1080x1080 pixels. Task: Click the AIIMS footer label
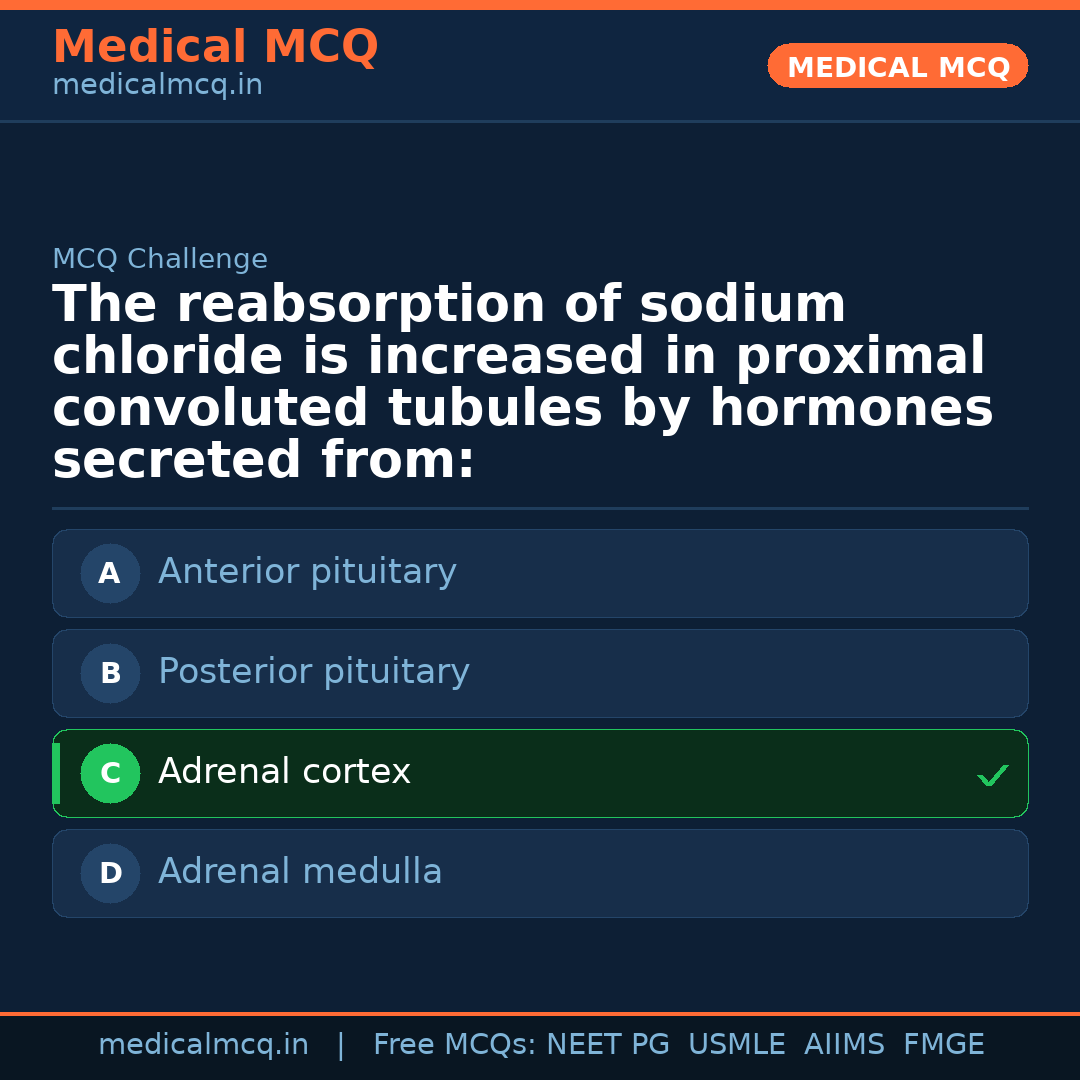pos(844,1045)
